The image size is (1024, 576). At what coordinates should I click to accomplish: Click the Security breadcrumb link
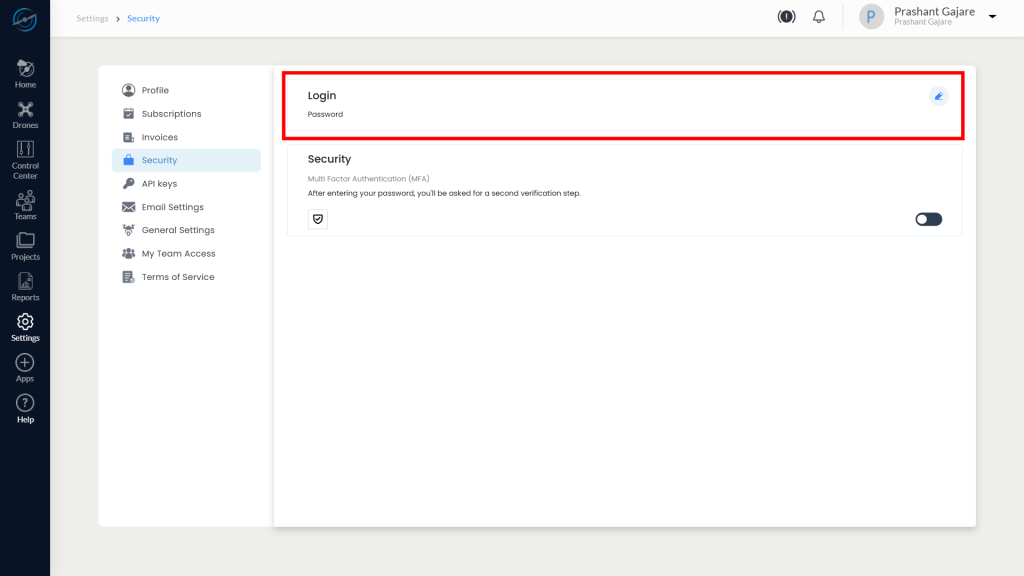[143, 18]
